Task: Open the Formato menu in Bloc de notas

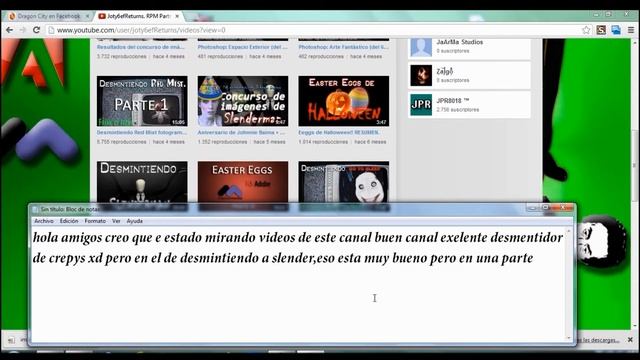Action: click(x=95, y=221)
